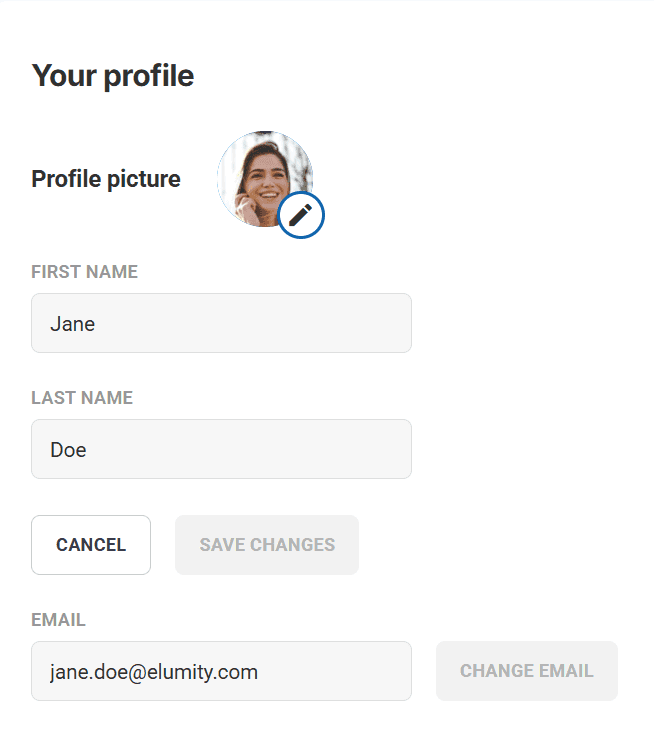Select the smiling woman's avatar image
This screenshot has width=654, height=749.
(x=260, y=174)
